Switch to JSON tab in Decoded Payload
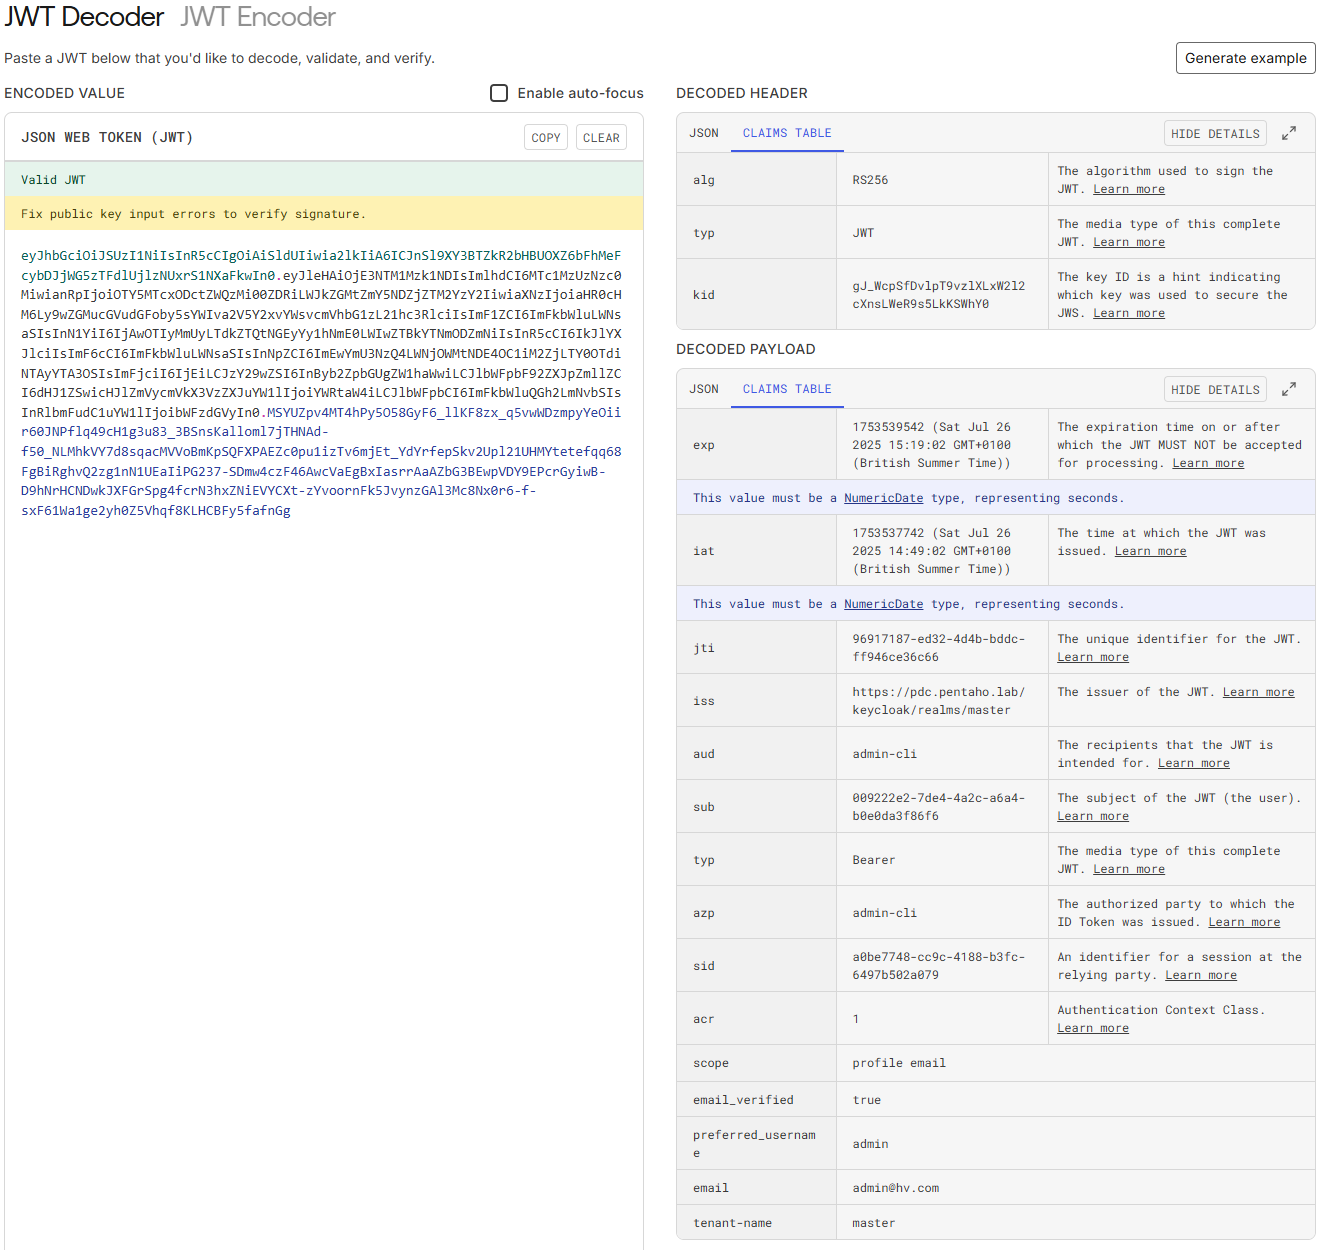The height and width of the screenshot is (1250, 1320). pos(704,389)
